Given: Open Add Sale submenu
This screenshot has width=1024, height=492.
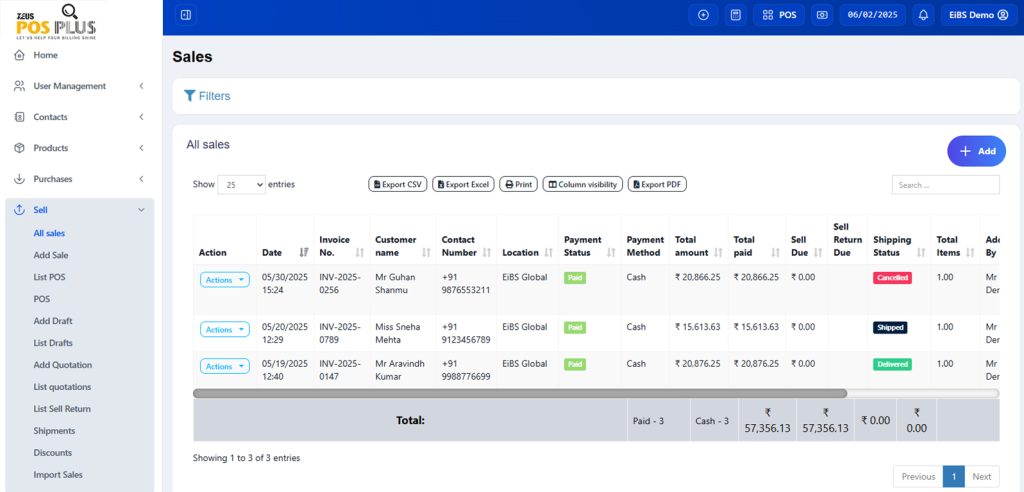Looking at the screenshot, I should pos(51,255).
